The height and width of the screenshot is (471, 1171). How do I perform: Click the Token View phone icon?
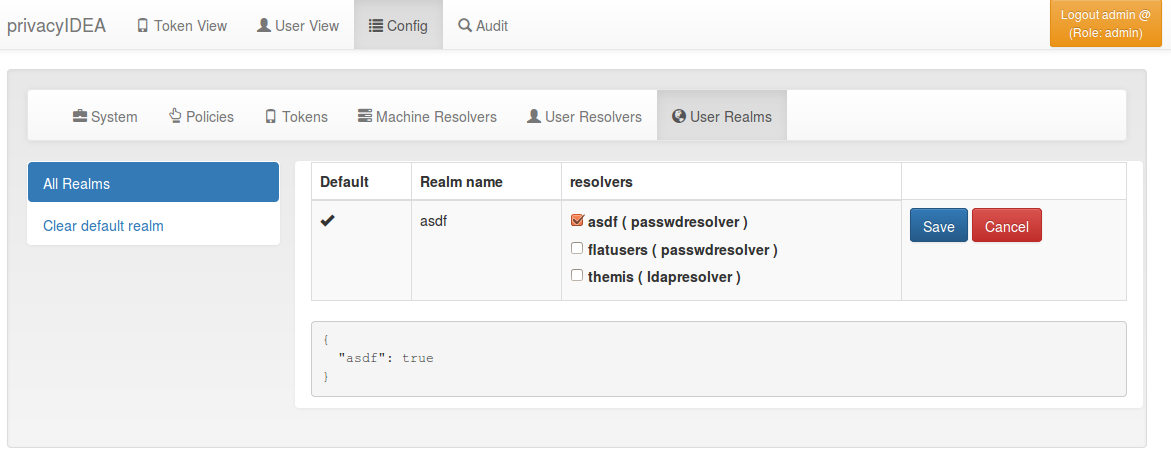click(143, 25)
